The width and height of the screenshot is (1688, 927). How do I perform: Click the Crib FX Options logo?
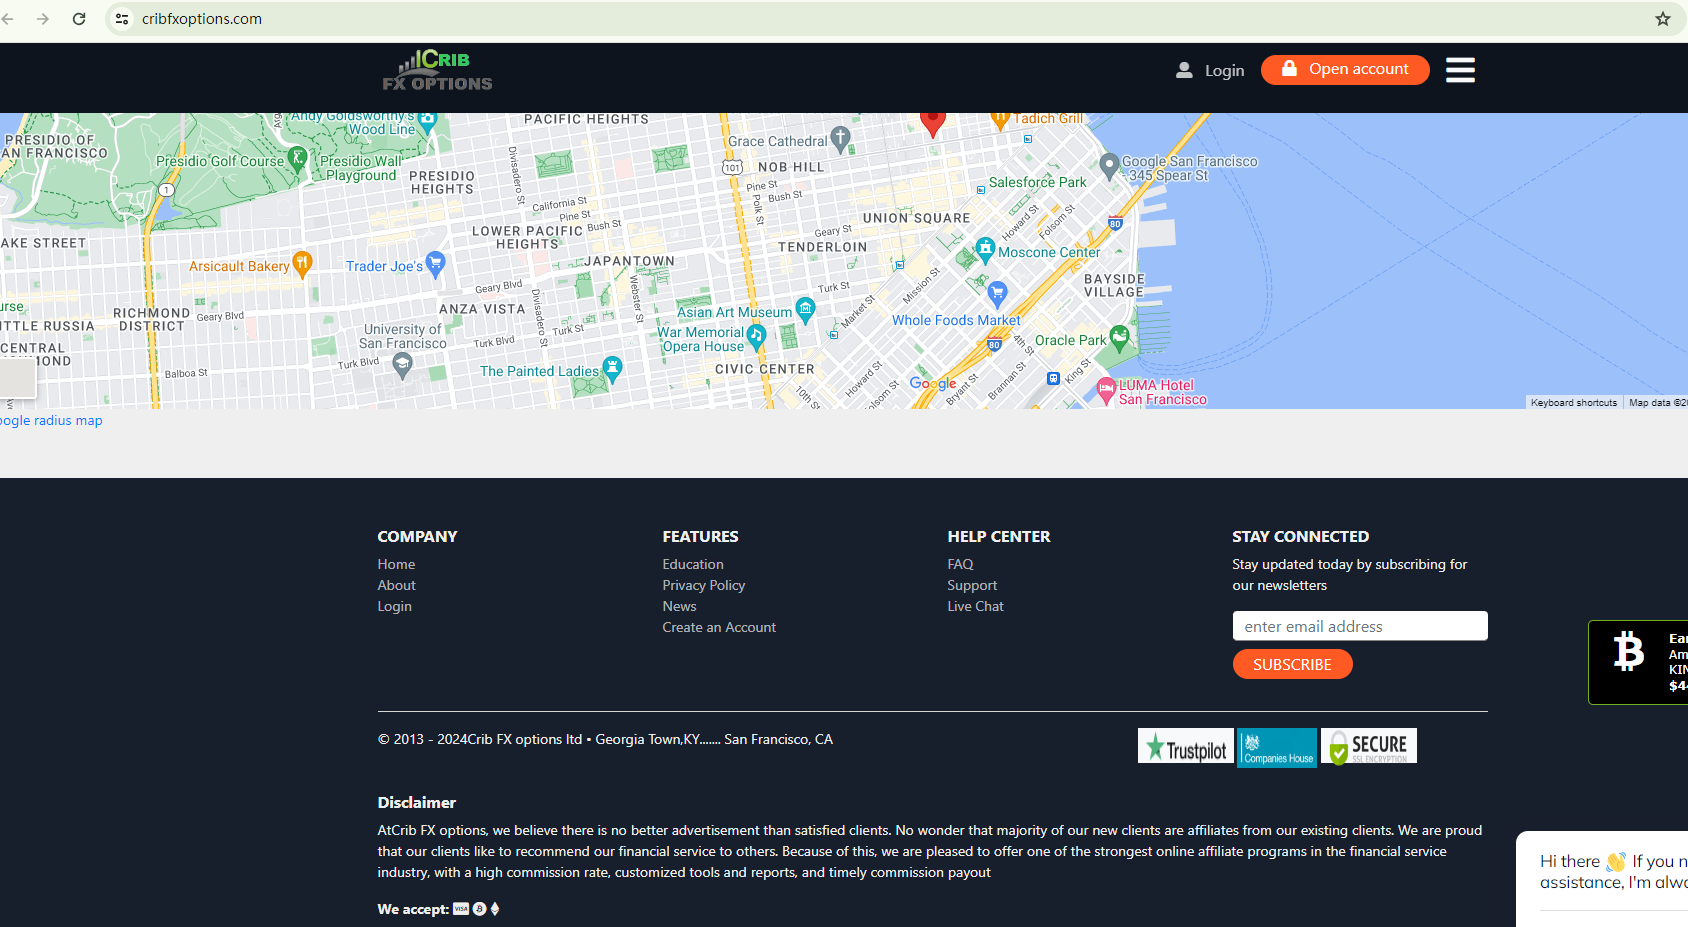click(x=437, y=70)
